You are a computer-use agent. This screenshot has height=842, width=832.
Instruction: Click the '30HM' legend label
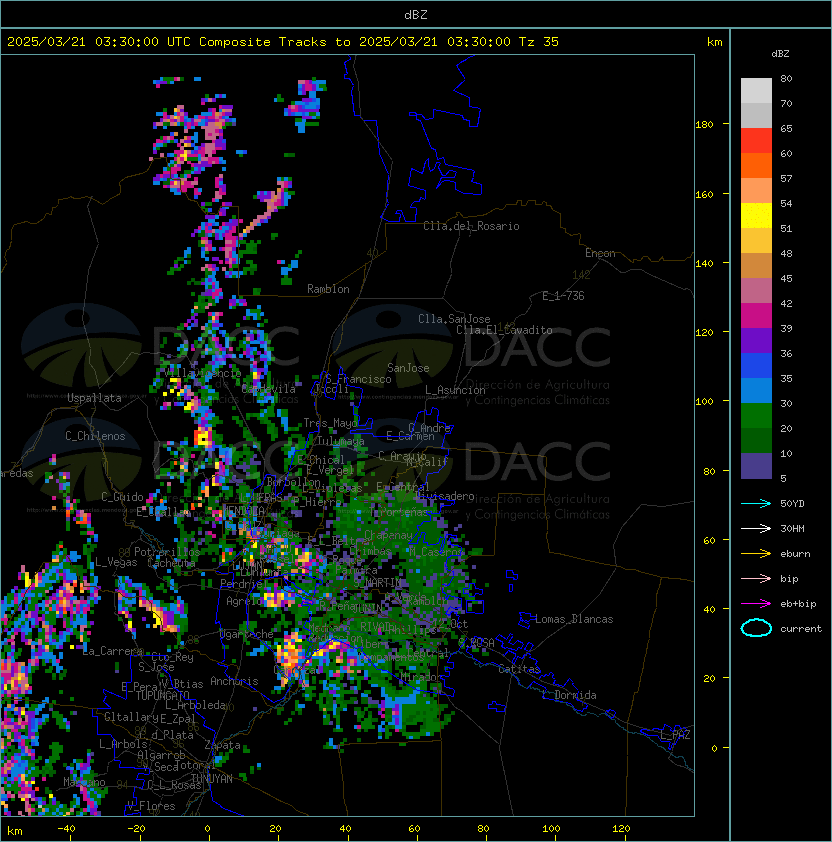[792, 528]
